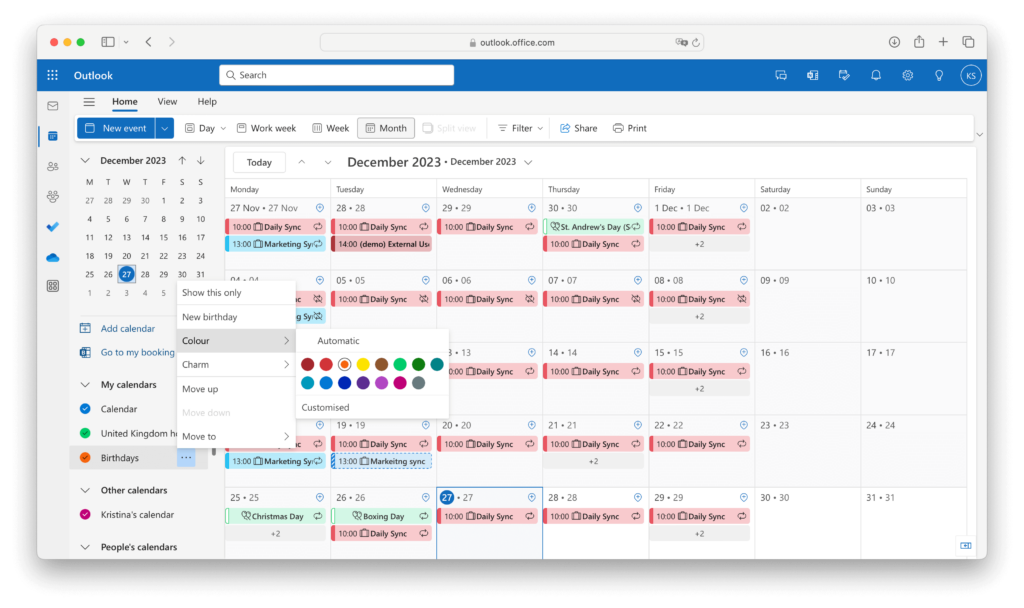This screenshot has width=1024, height=608.
Task: Go to next month in mini calendar
Action: tap(200, 160)
